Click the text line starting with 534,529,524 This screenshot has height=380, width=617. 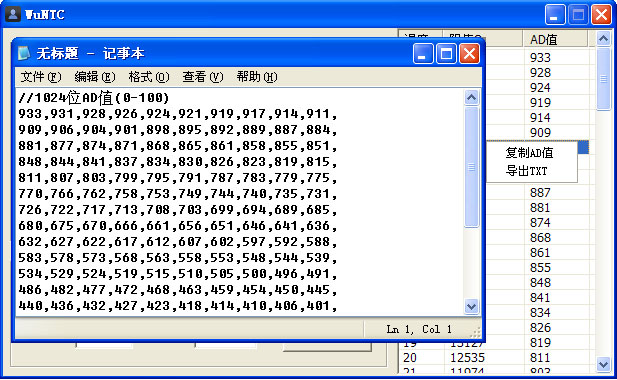177,274
